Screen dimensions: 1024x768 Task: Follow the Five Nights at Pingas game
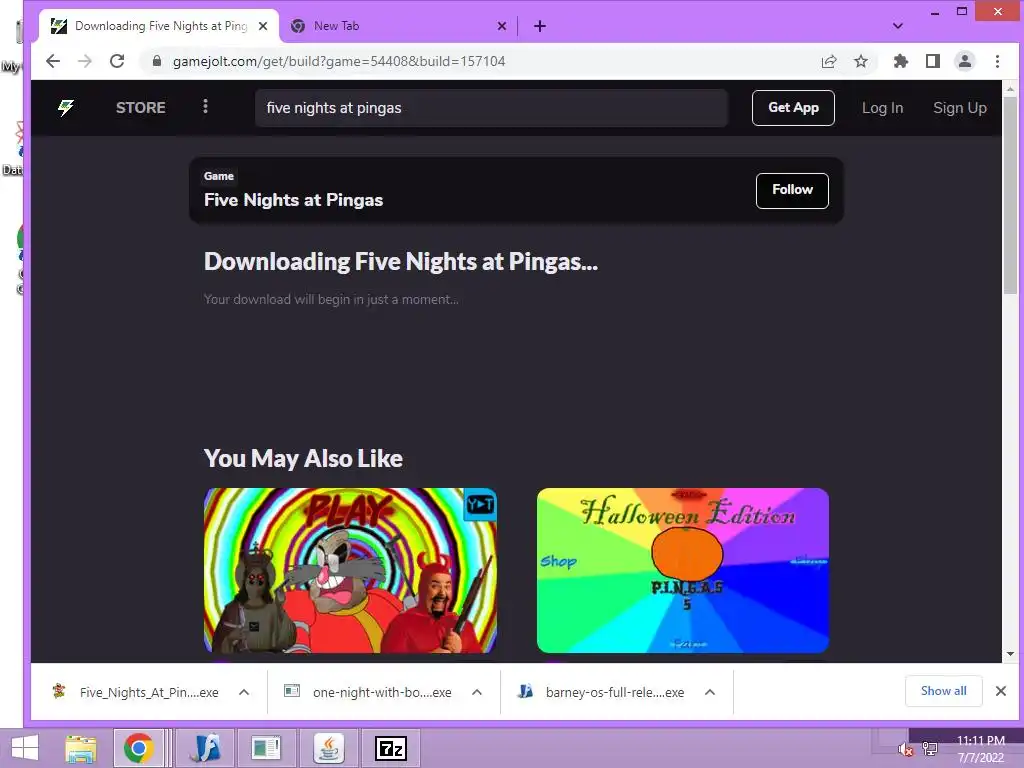(792, 190)
